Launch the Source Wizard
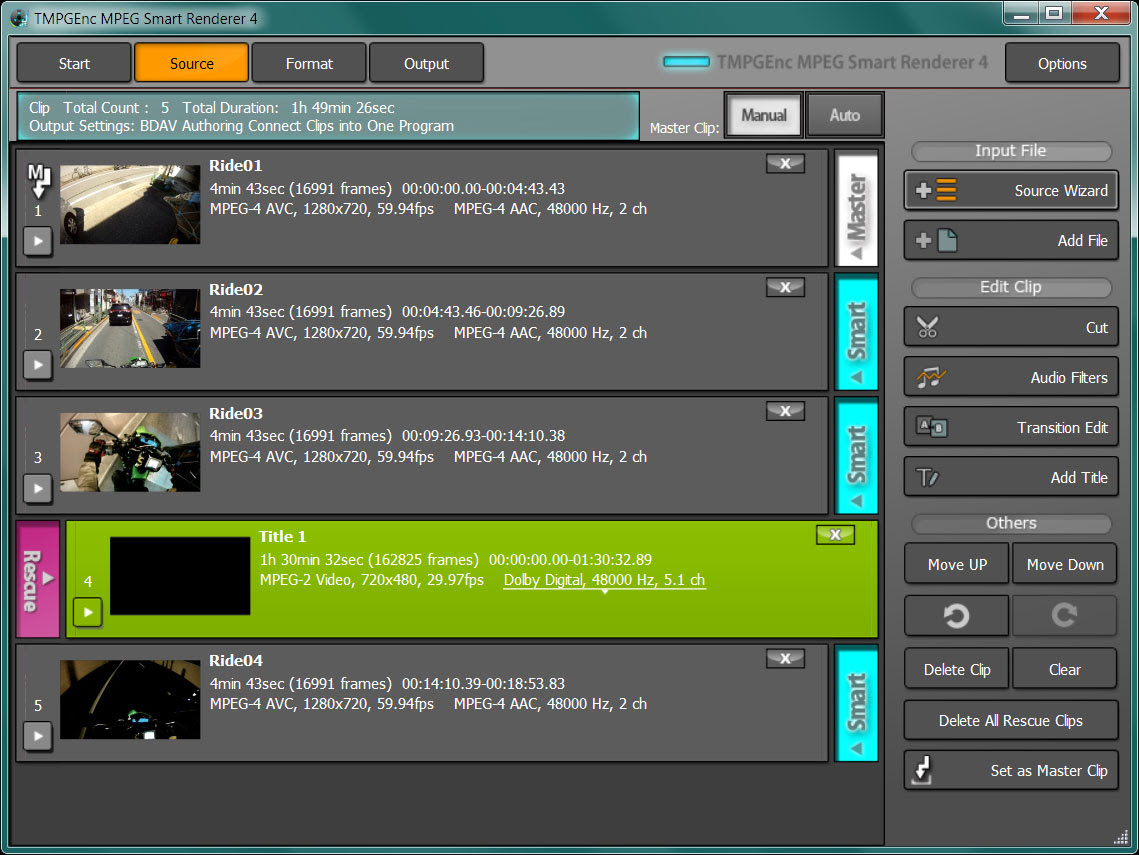Viewport: 1139px width, 855px height. 1011,190
